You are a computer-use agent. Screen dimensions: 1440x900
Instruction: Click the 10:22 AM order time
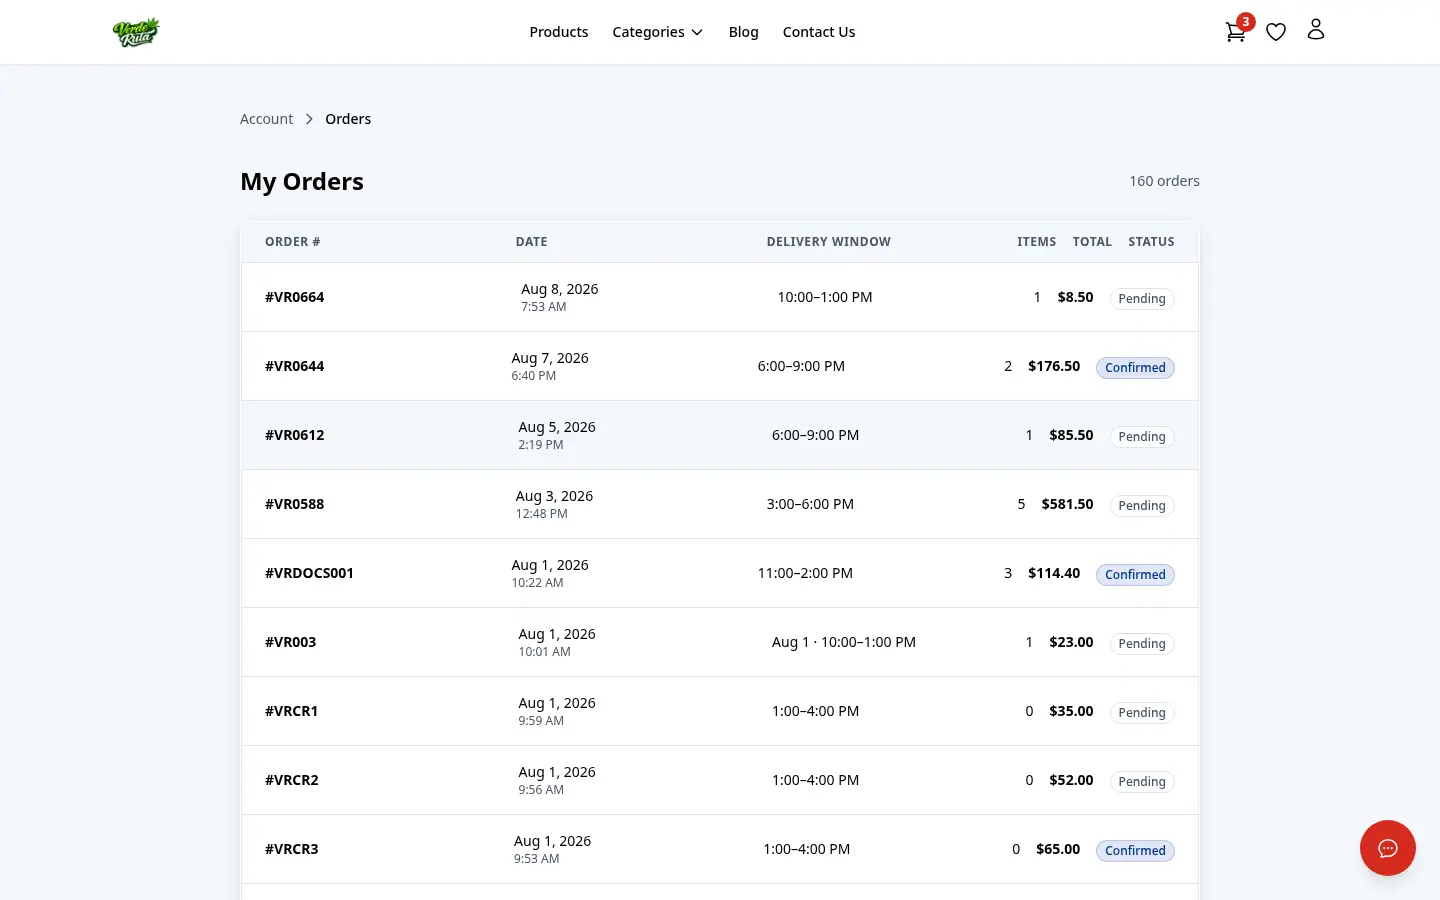(x=537, y=583)
